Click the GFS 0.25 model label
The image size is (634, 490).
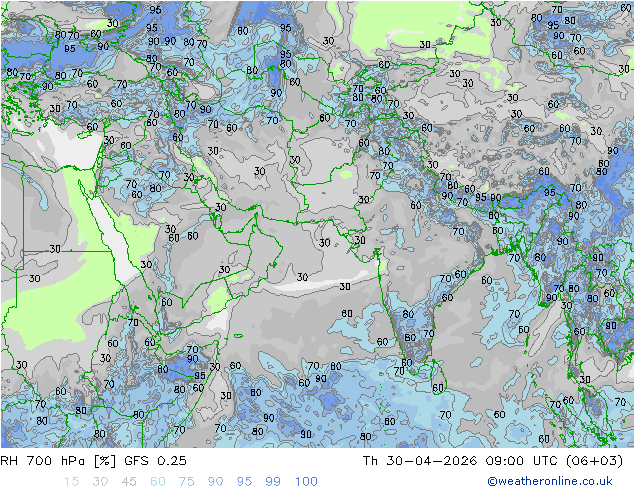click(x=156, y=460)
